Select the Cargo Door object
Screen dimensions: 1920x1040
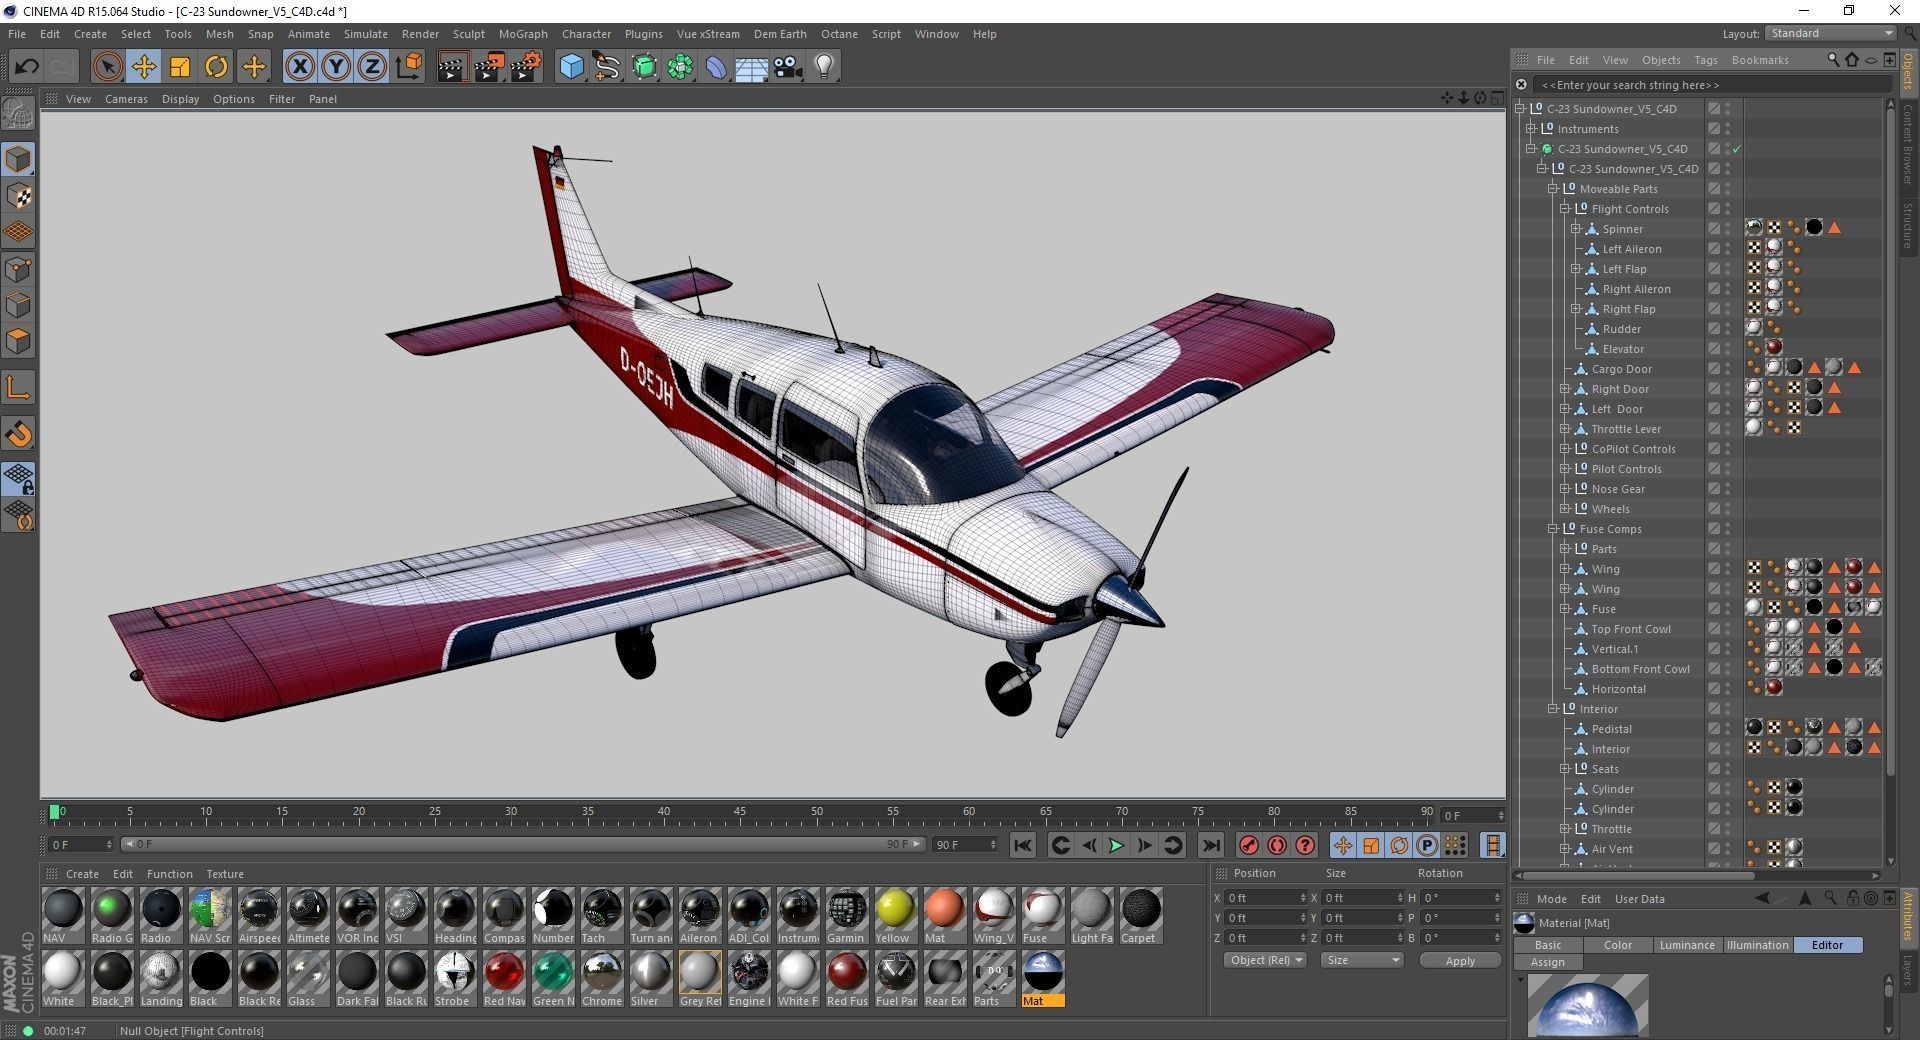coord(1621,369)
